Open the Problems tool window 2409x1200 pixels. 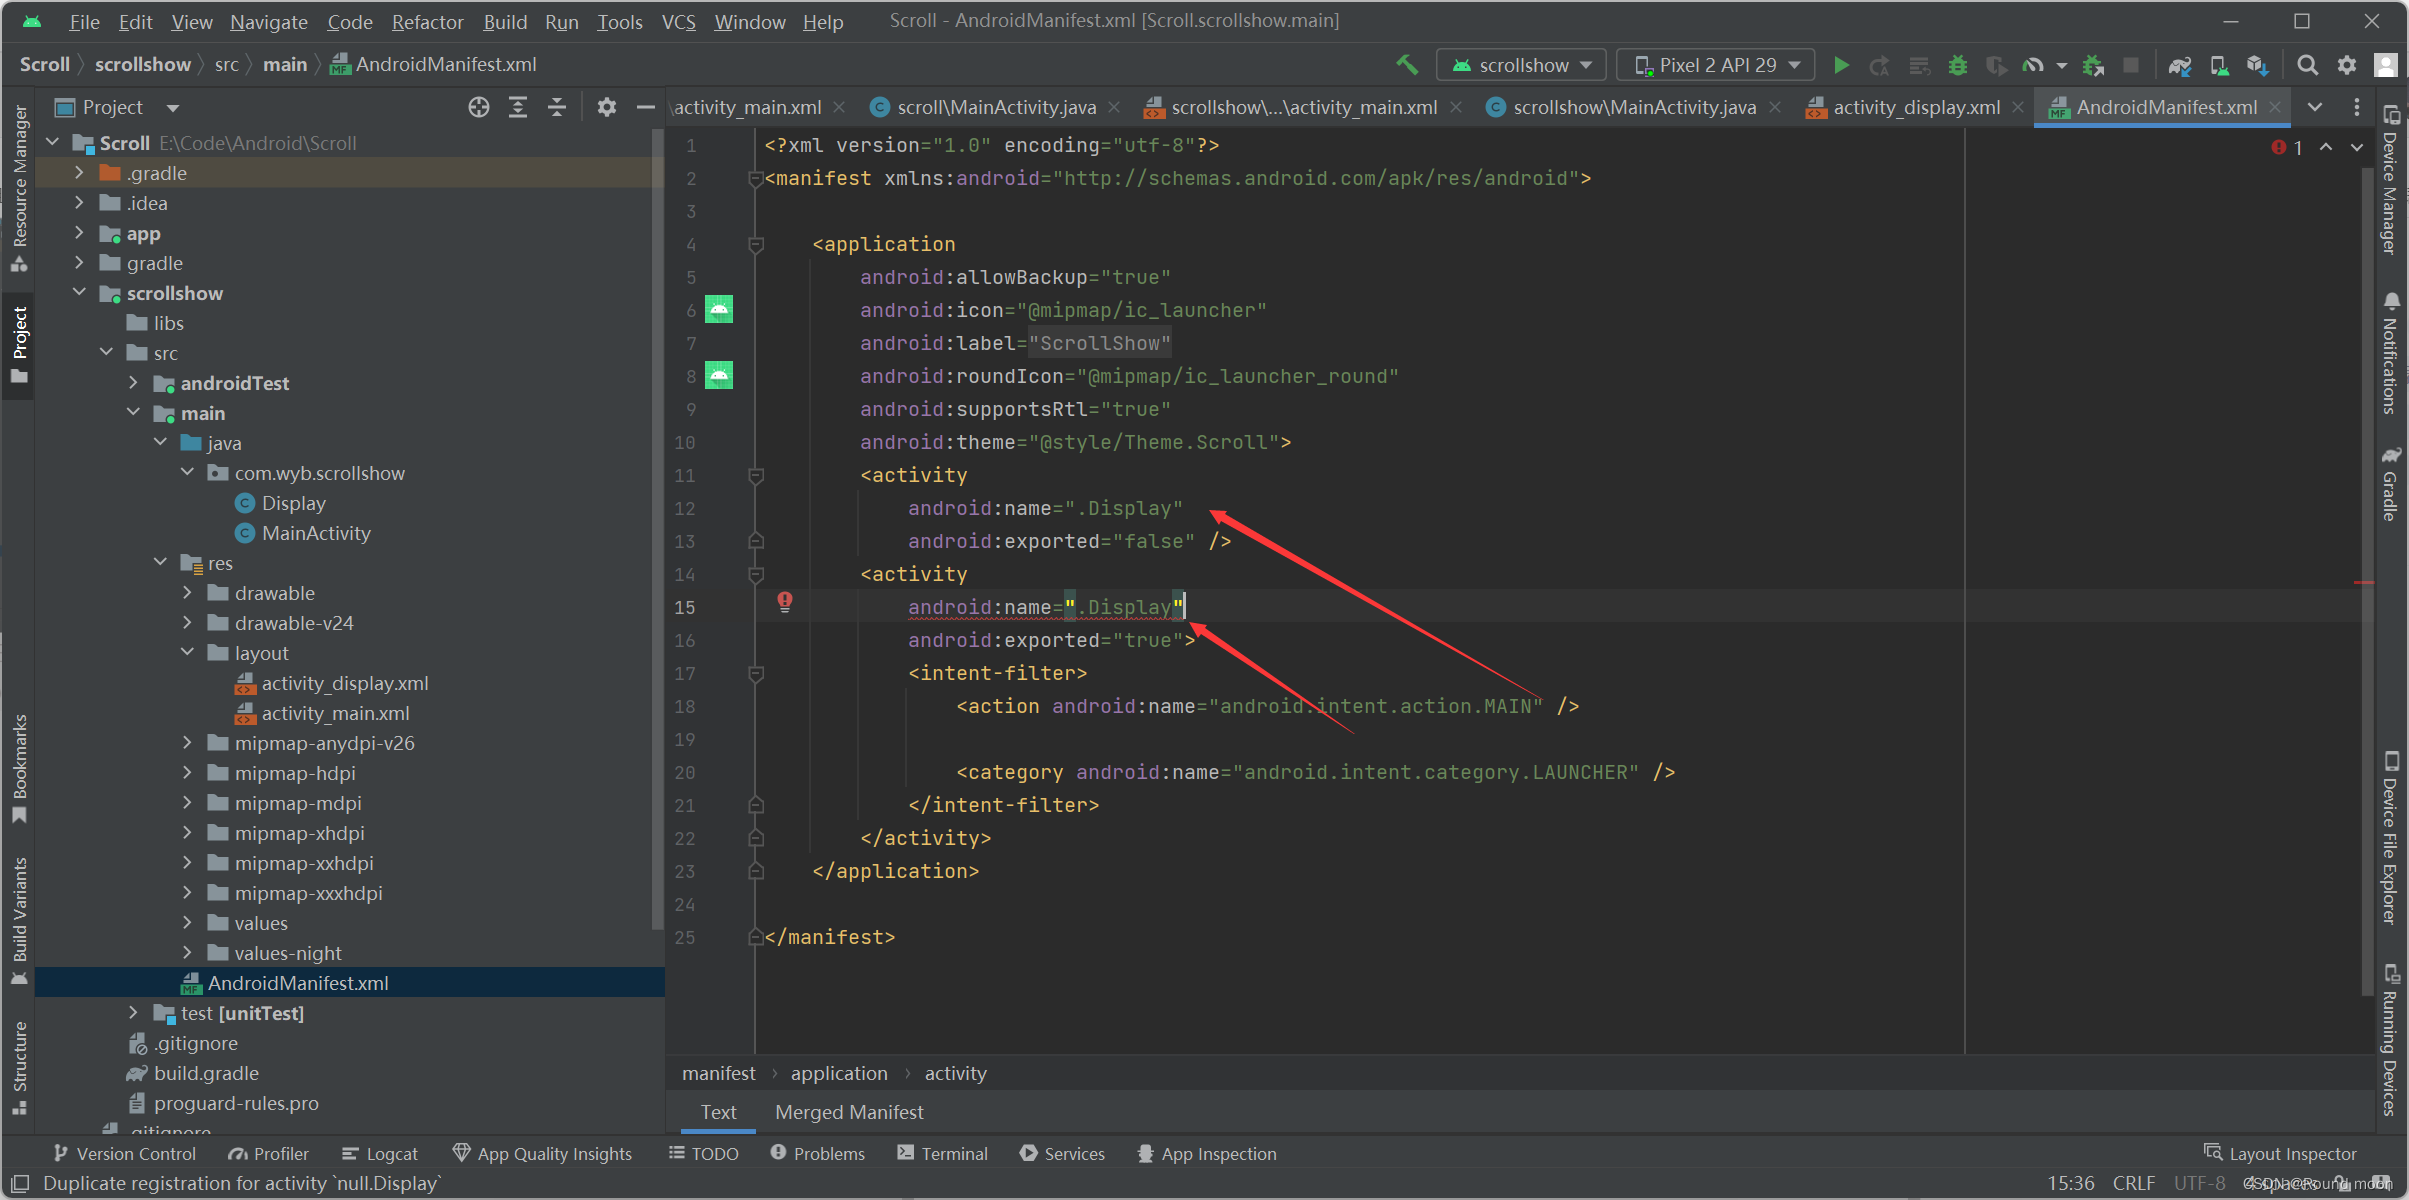point(817,1154)
